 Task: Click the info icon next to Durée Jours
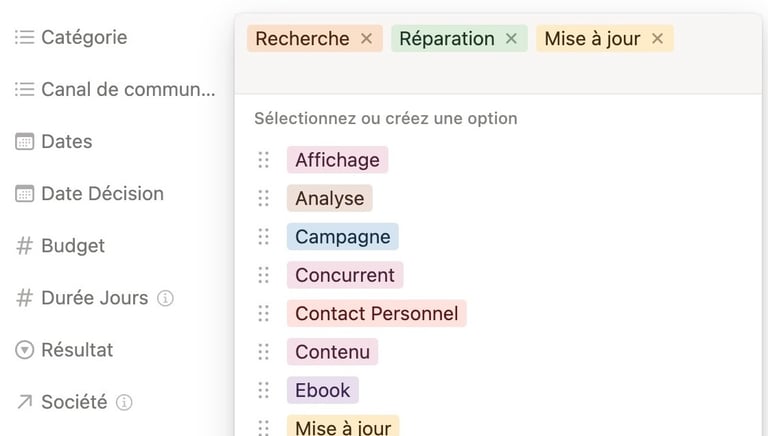(166, 298)
